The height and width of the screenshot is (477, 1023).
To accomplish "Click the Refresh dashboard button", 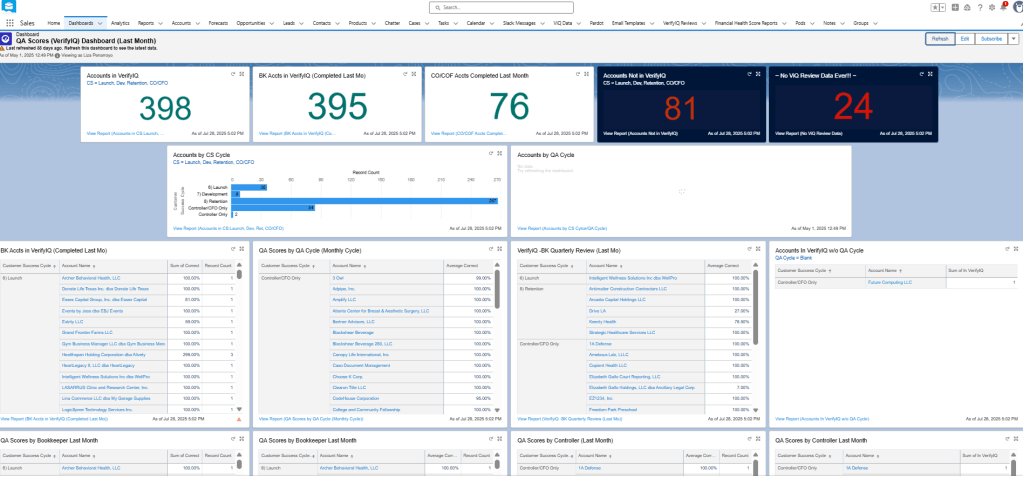I will [x=939, y=39].
